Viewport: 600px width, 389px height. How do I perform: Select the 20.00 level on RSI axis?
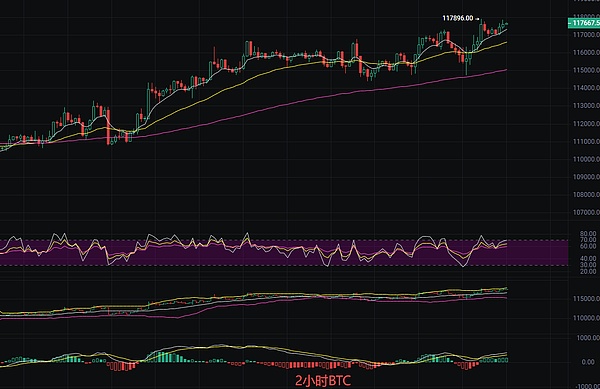click(588, 272)
